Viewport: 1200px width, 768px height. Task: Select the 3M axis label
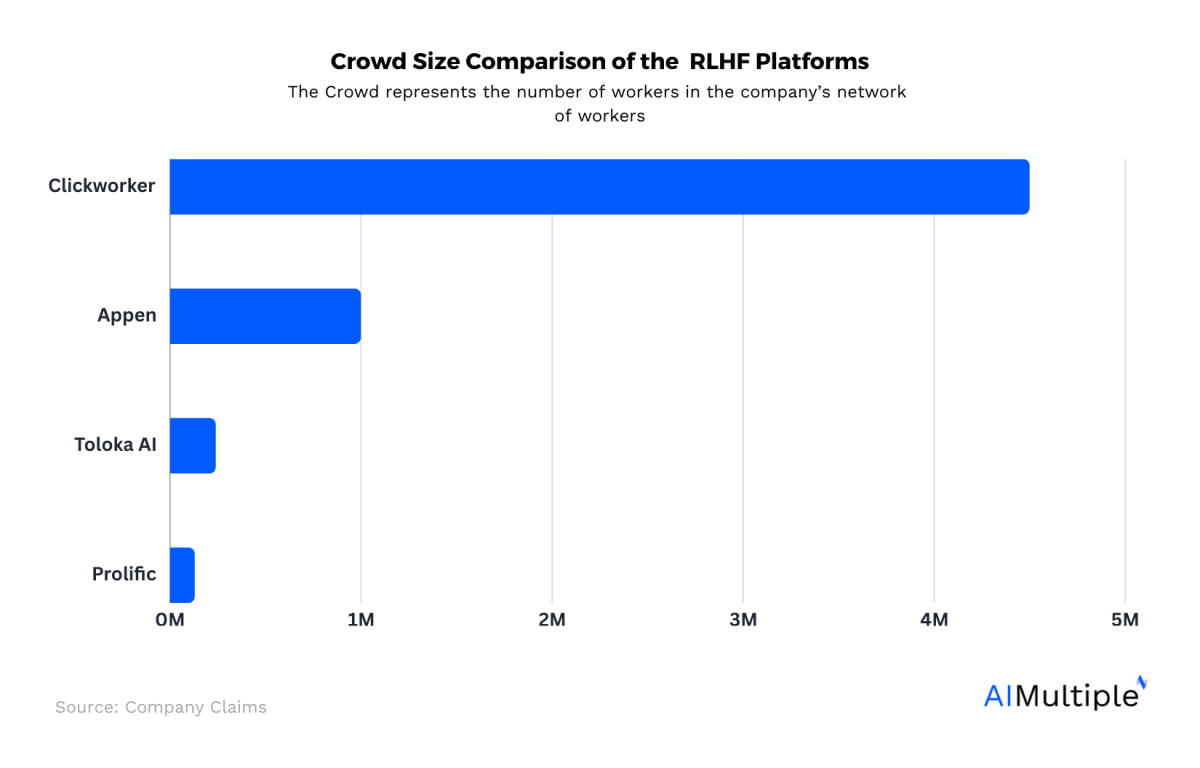pos(743,619)
